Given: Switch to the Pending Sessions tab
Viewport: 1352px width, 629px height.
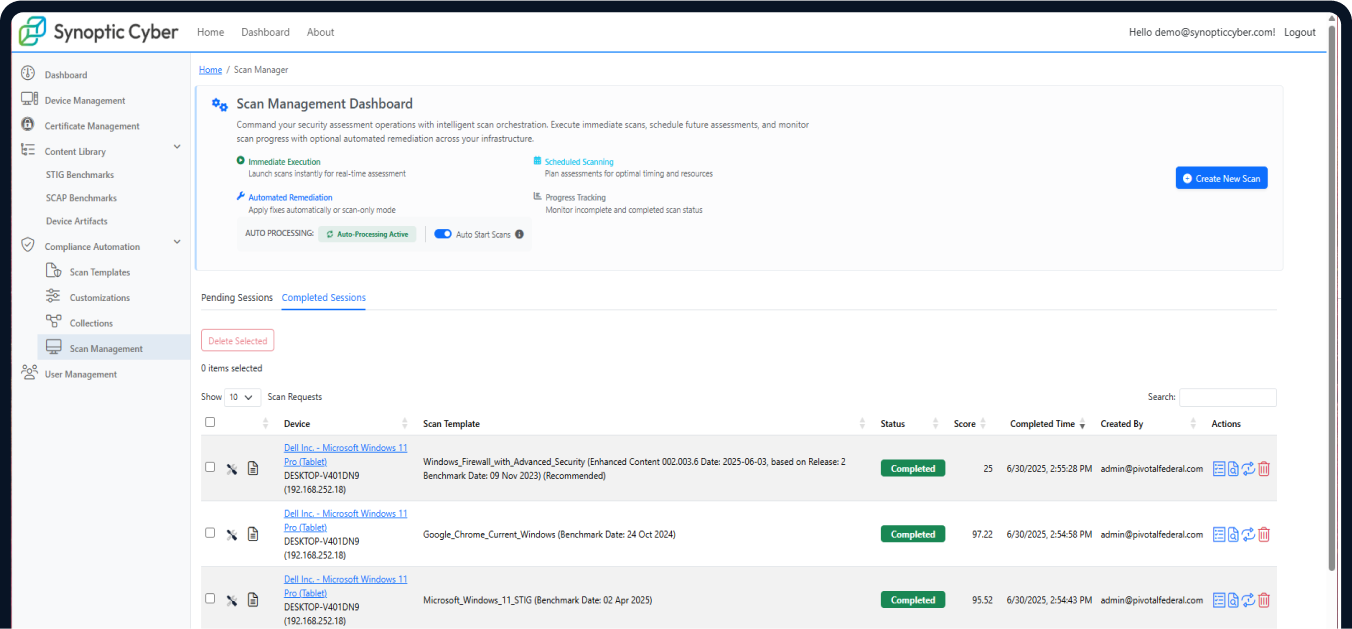Looking at the screenshot, I should pos(237,298).
